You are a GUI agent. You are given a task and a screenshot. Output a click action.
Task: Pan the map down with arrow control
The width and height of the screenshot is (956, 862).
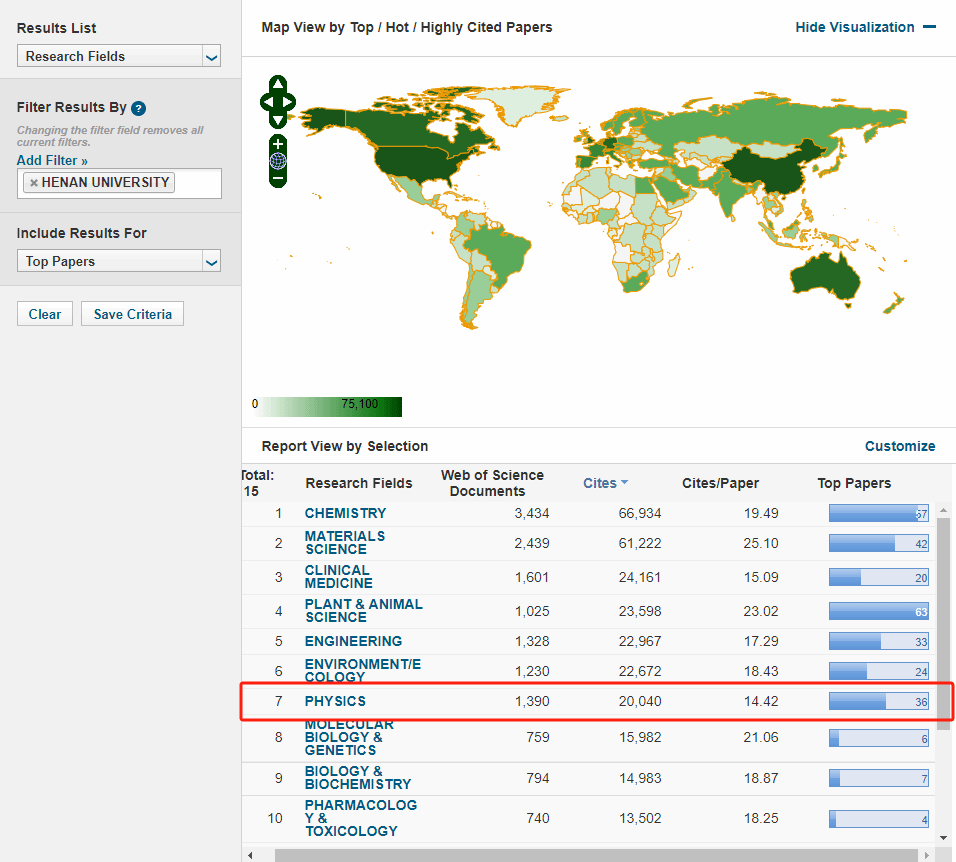pos(278,120)
